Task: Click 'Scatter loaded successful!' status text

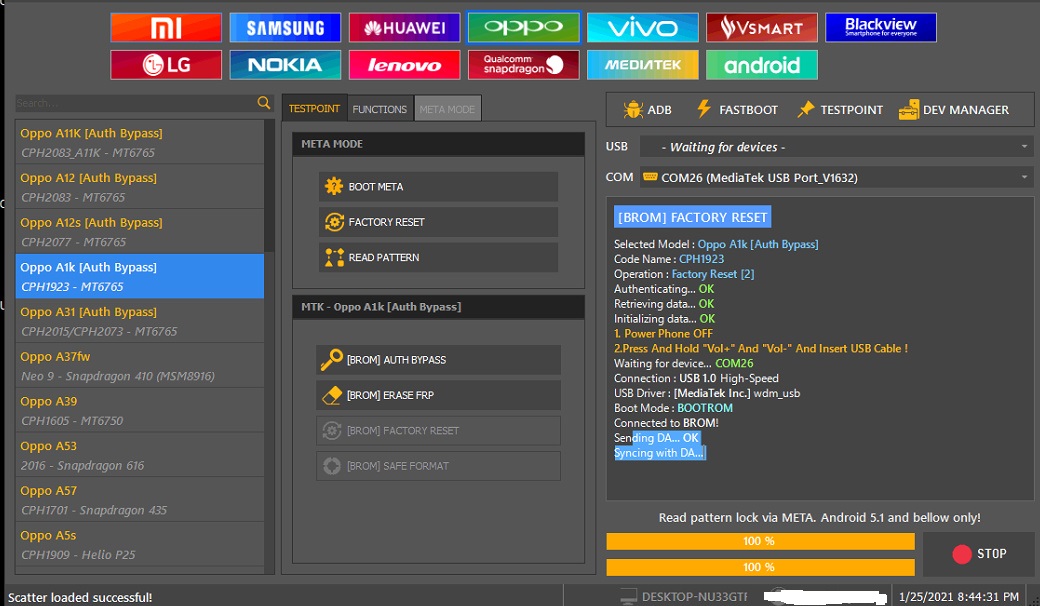Action: coord(80,597)
